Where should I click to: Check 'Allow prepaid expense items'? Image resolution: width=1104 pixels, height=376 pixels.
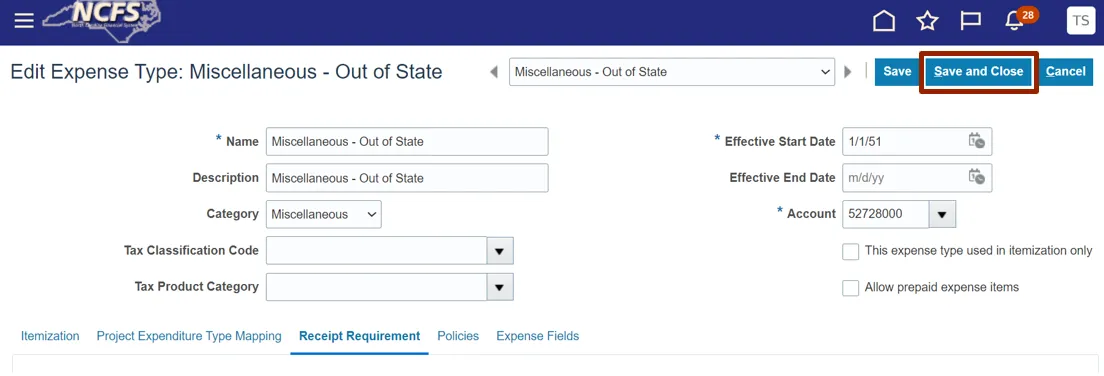coord(851,288)
